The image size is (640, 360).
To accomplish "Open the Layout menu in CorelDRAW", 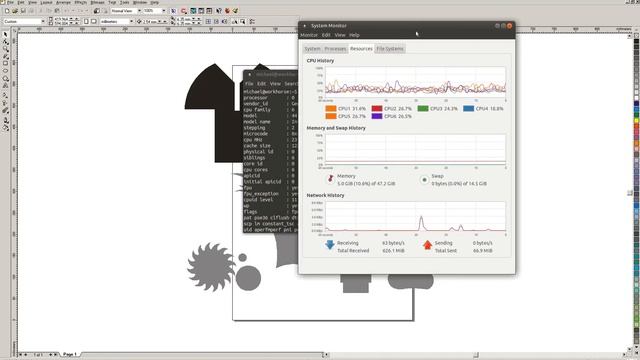I will [47, 2].
